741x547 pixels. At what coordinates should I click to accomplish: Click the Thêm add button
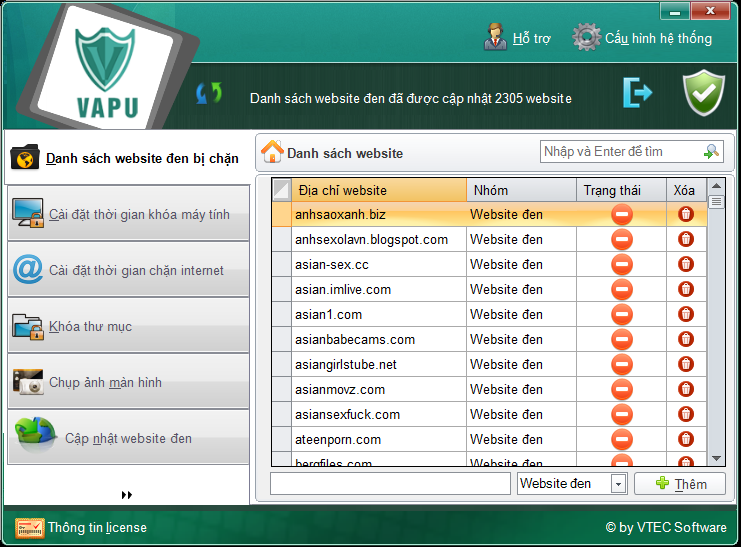click(x=680, y=484)
